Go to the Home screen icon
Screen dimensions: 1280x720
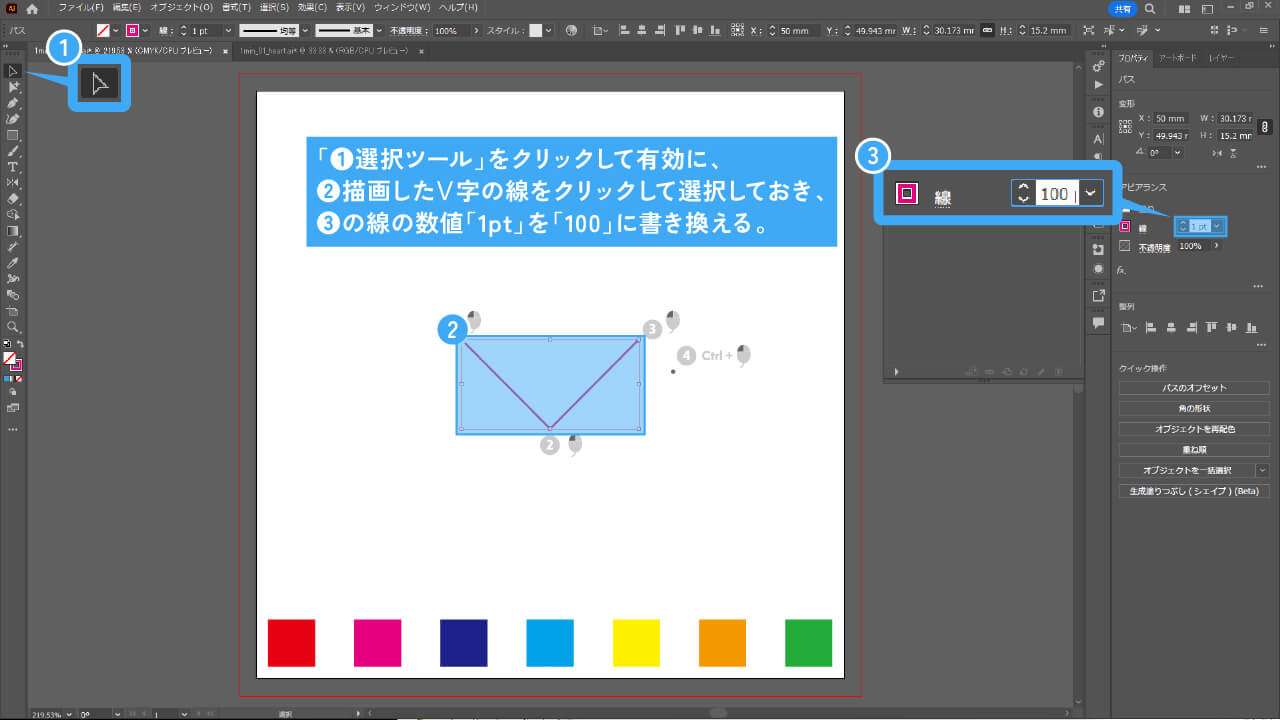click(32, 8)
